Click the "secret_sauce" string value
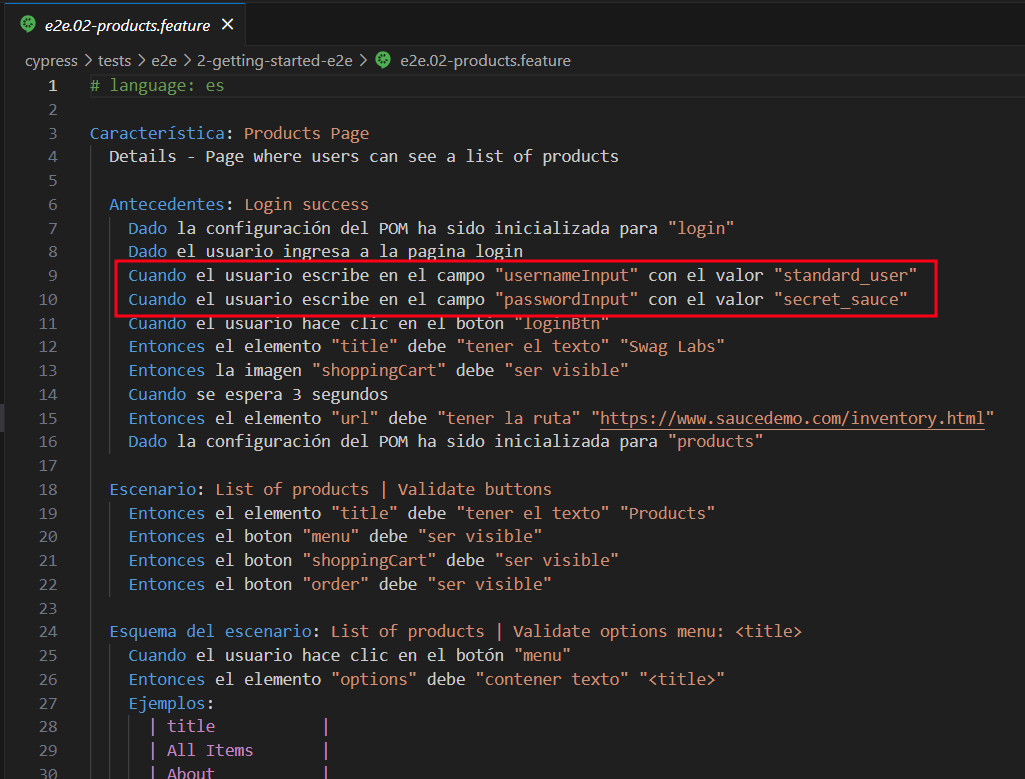Viewport: 1025px width, 779px height. (x=841, y=299)
